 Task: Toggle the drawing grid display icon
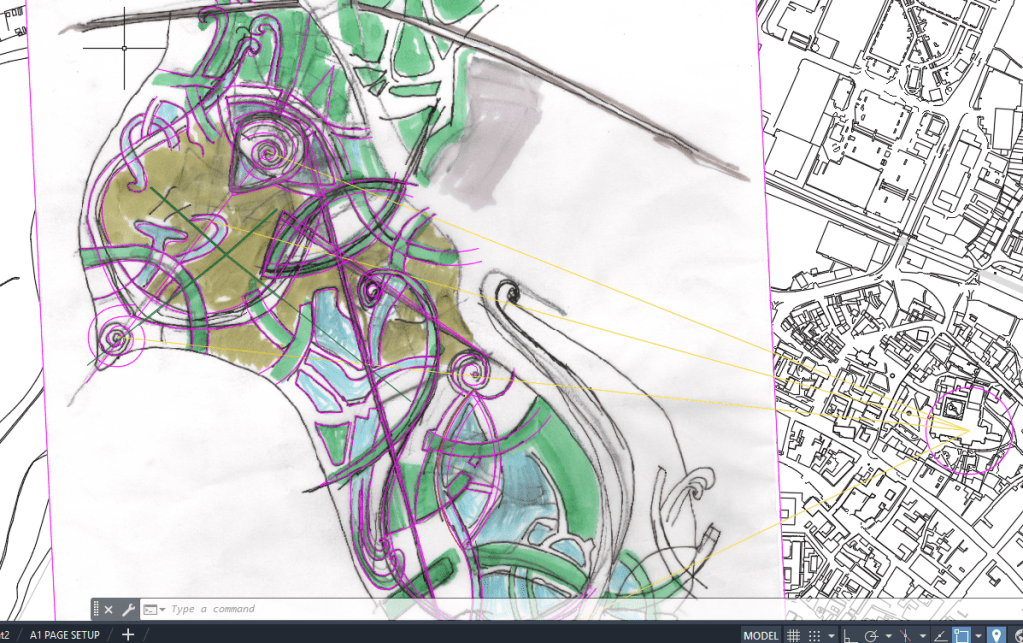pos(793,636)
